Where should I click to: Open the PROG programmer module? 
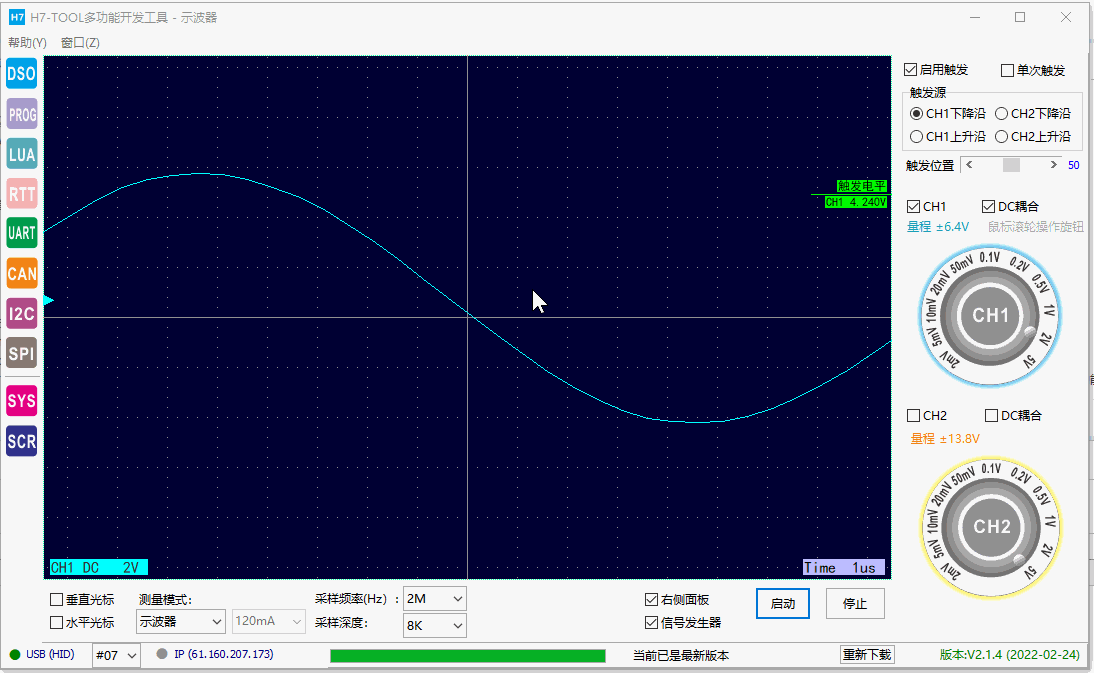(22, 114)
